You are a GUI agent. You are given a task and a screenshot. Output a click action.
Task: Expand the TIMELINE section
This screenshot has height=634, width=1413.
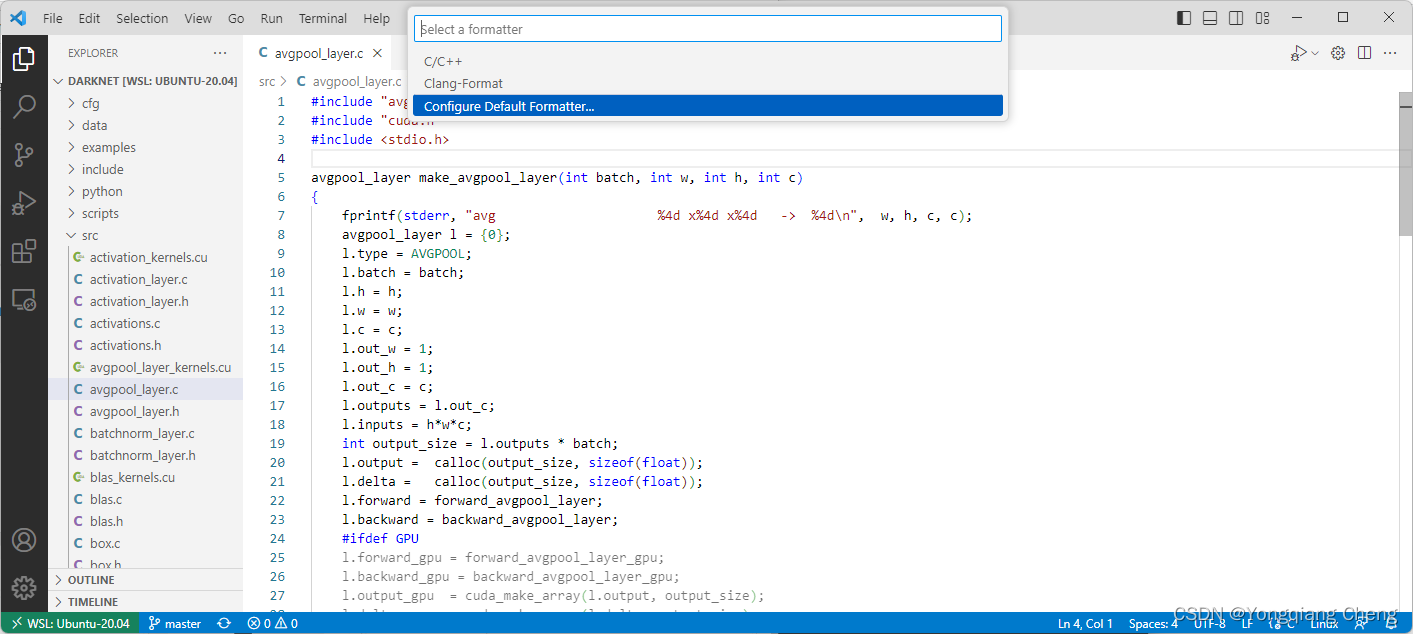[95, 601]
